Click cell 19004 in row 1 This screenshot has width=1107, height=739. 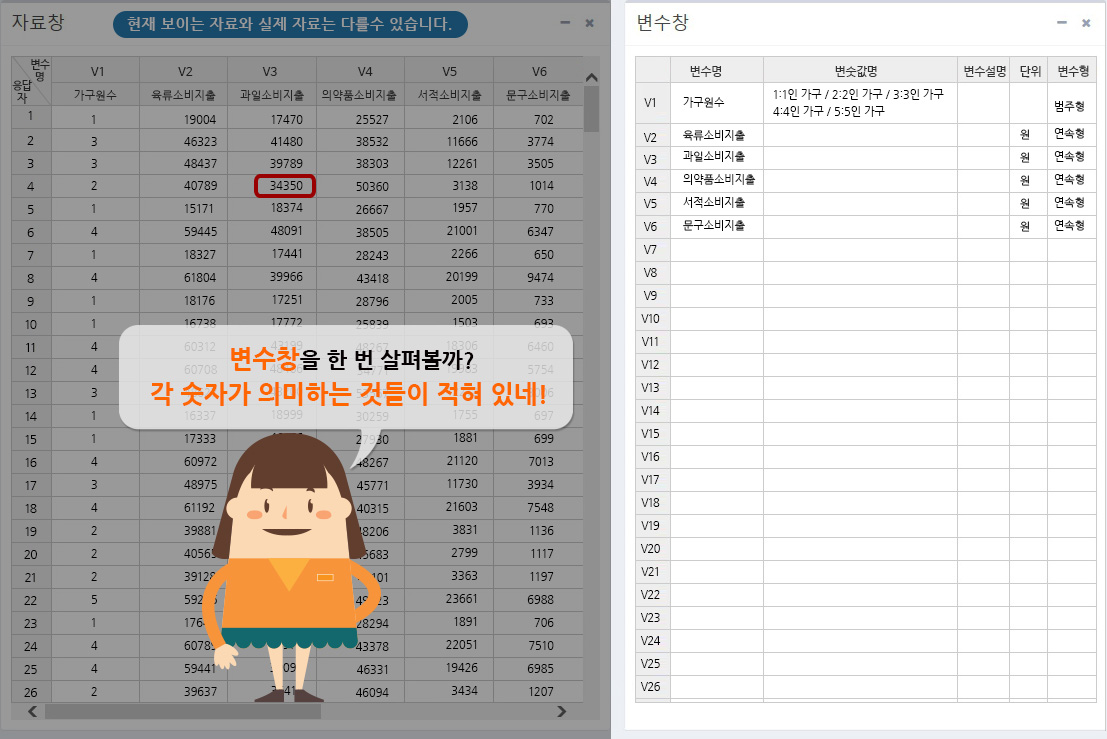pyautogui.click(x=200, y=119)
